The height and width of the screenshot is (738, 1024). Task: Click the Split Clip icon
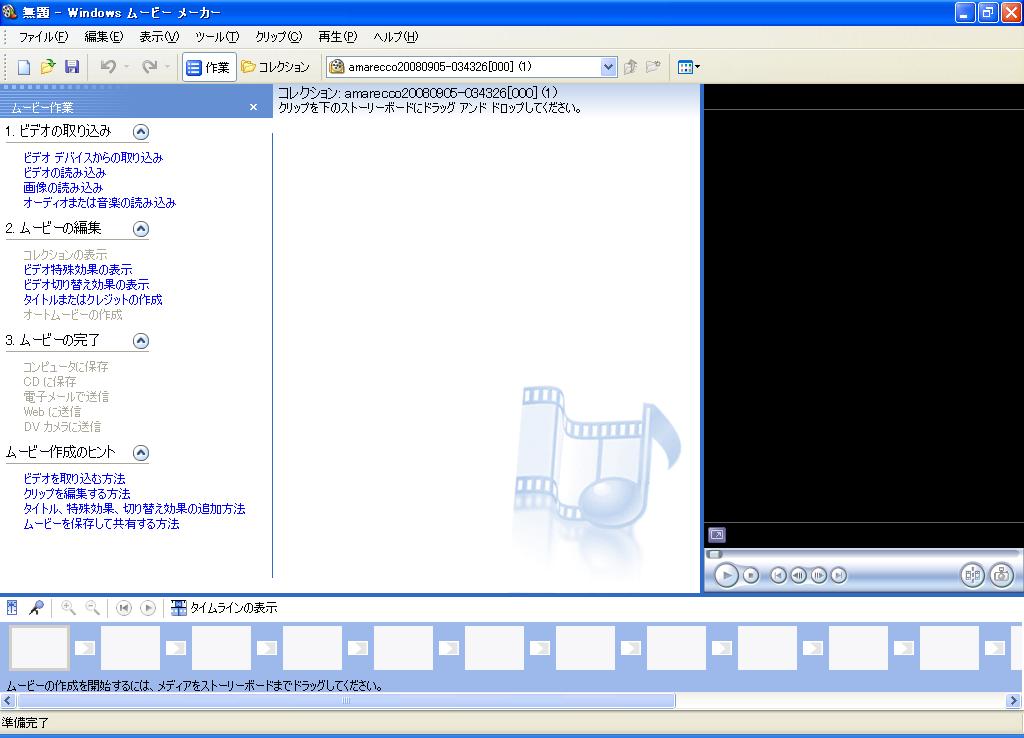(x=972, y=575)
